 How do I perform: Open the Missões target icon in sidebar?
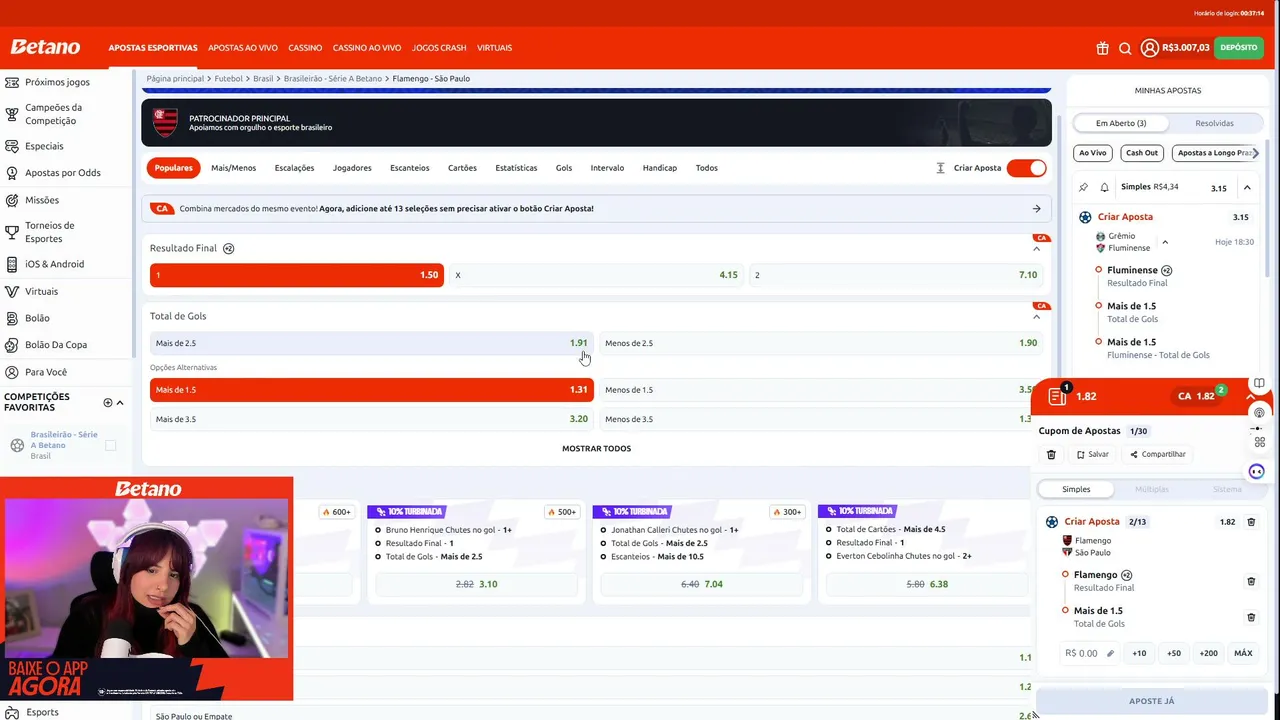(12, 200)
